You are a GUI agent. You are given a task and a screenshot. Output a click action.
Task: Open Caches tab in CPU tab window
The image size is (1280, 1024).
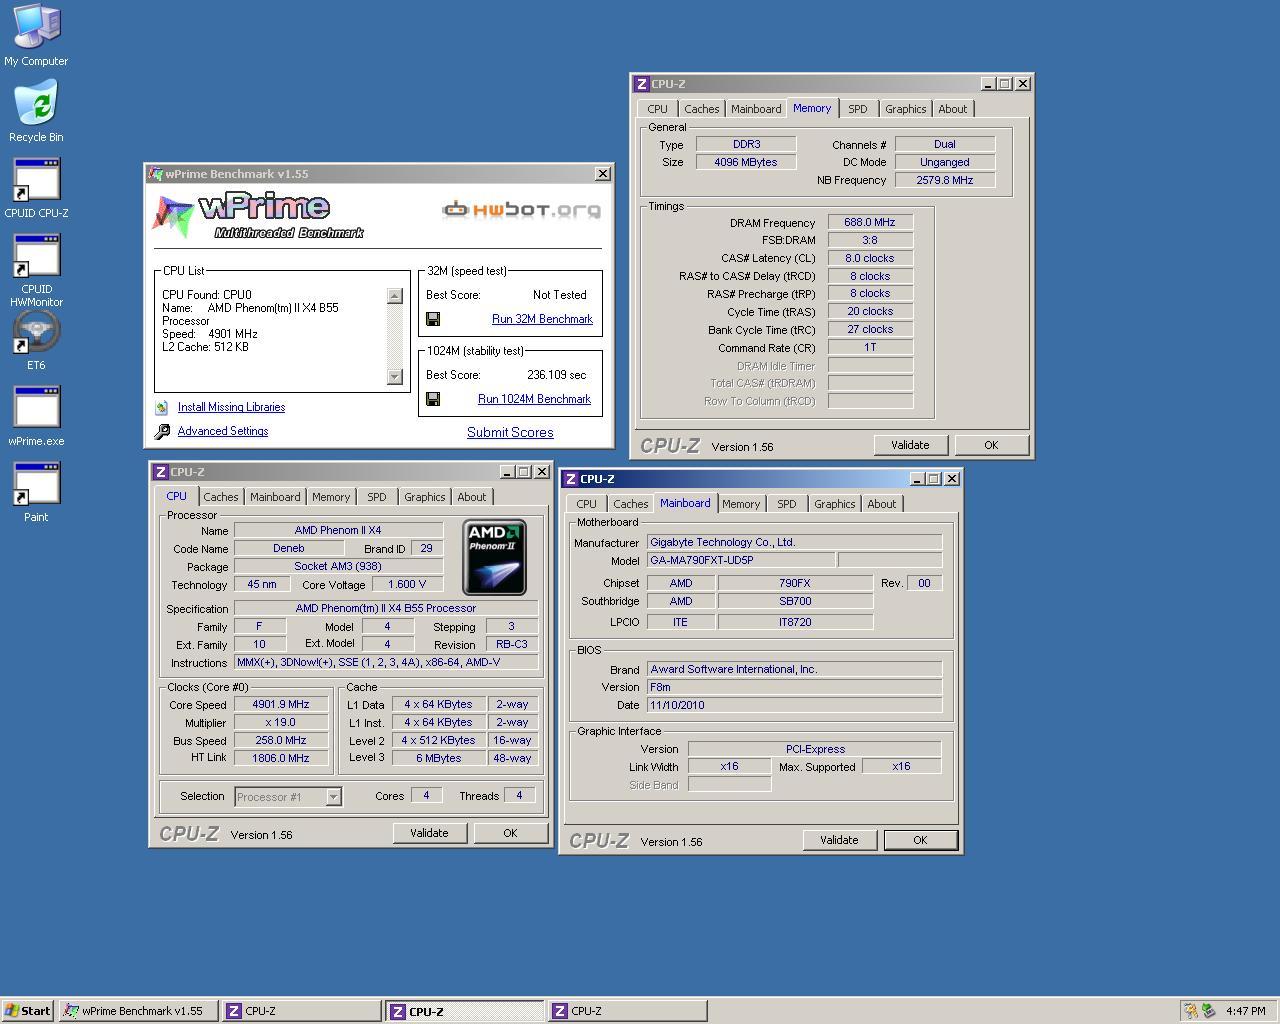(x=221, y=497)
